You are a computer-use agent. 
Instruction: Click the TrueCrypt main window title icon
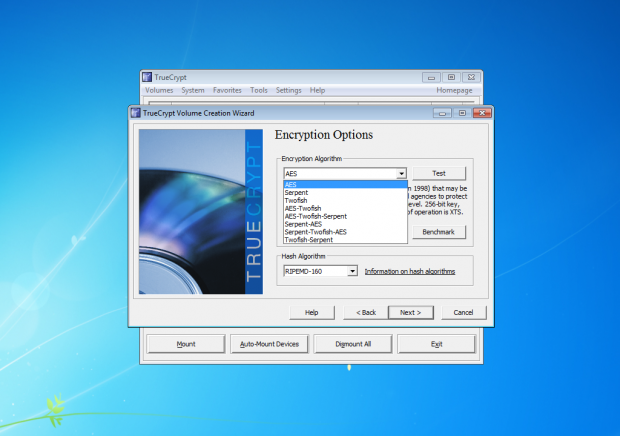tap(147, 77)
